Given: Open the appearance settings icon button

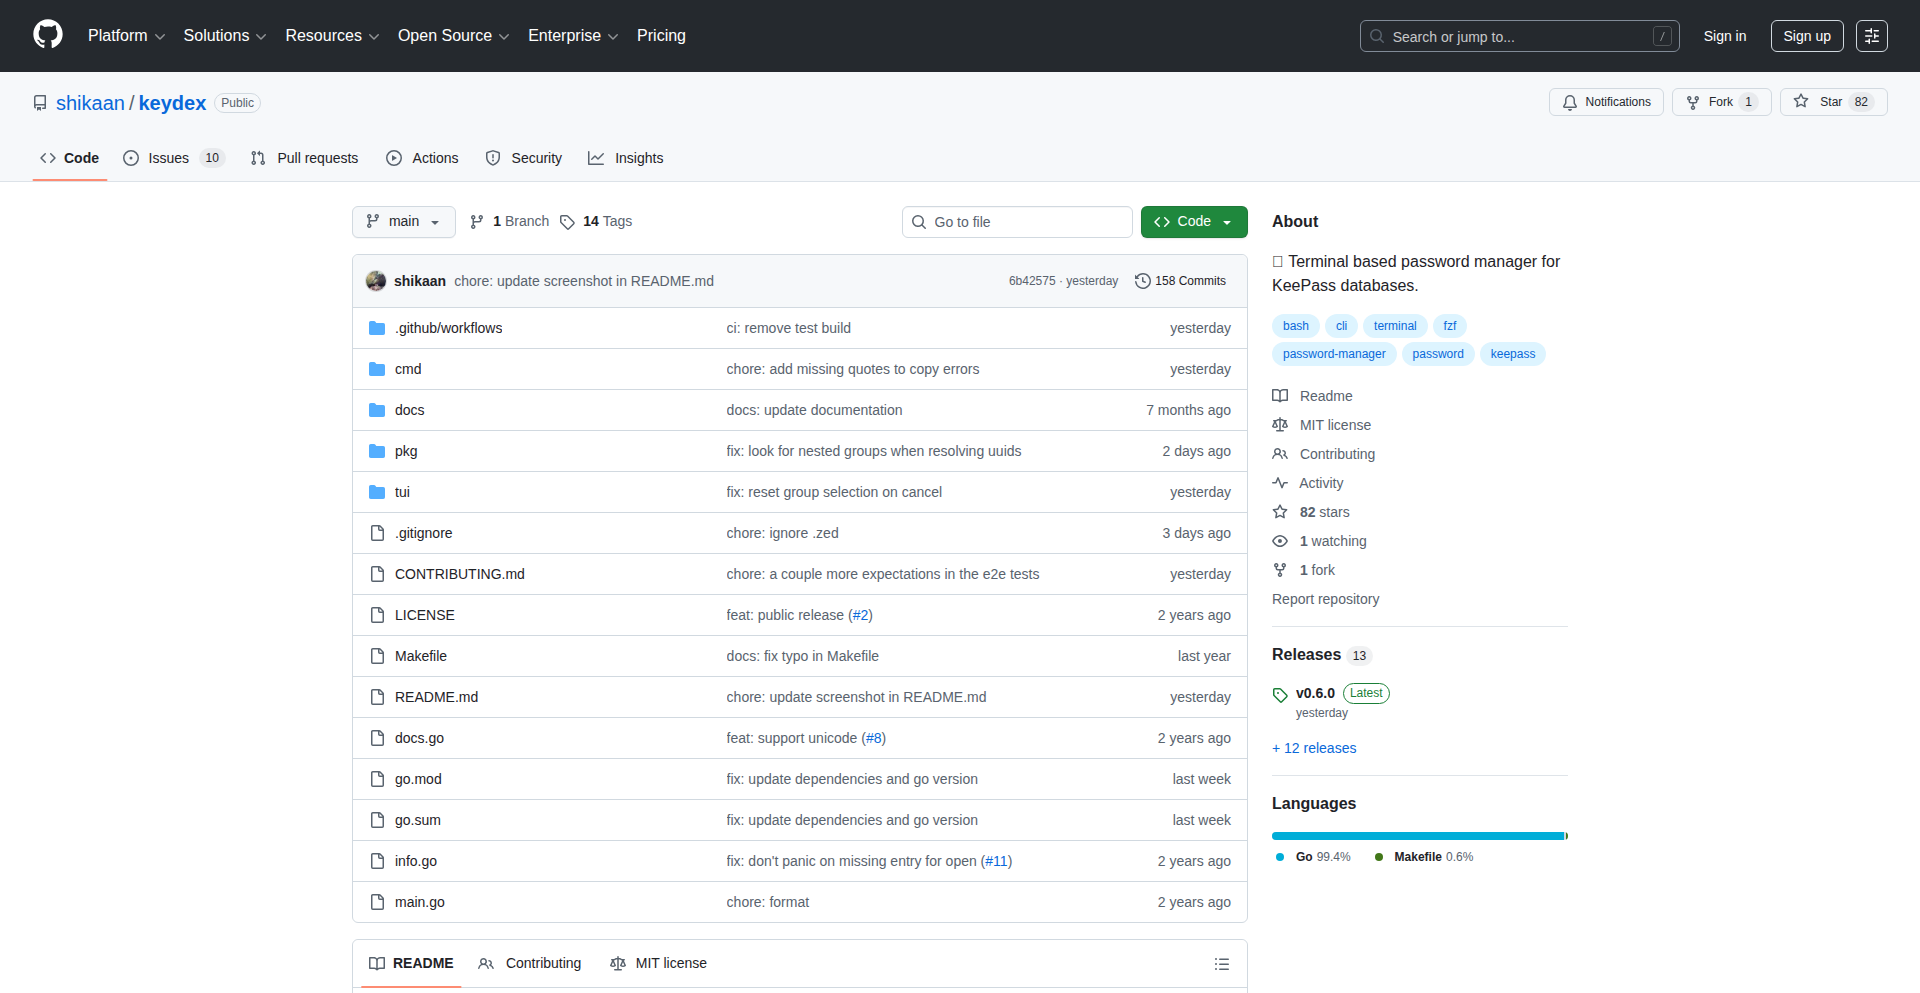Looking at the screenshot, I should pos(1871,36).
